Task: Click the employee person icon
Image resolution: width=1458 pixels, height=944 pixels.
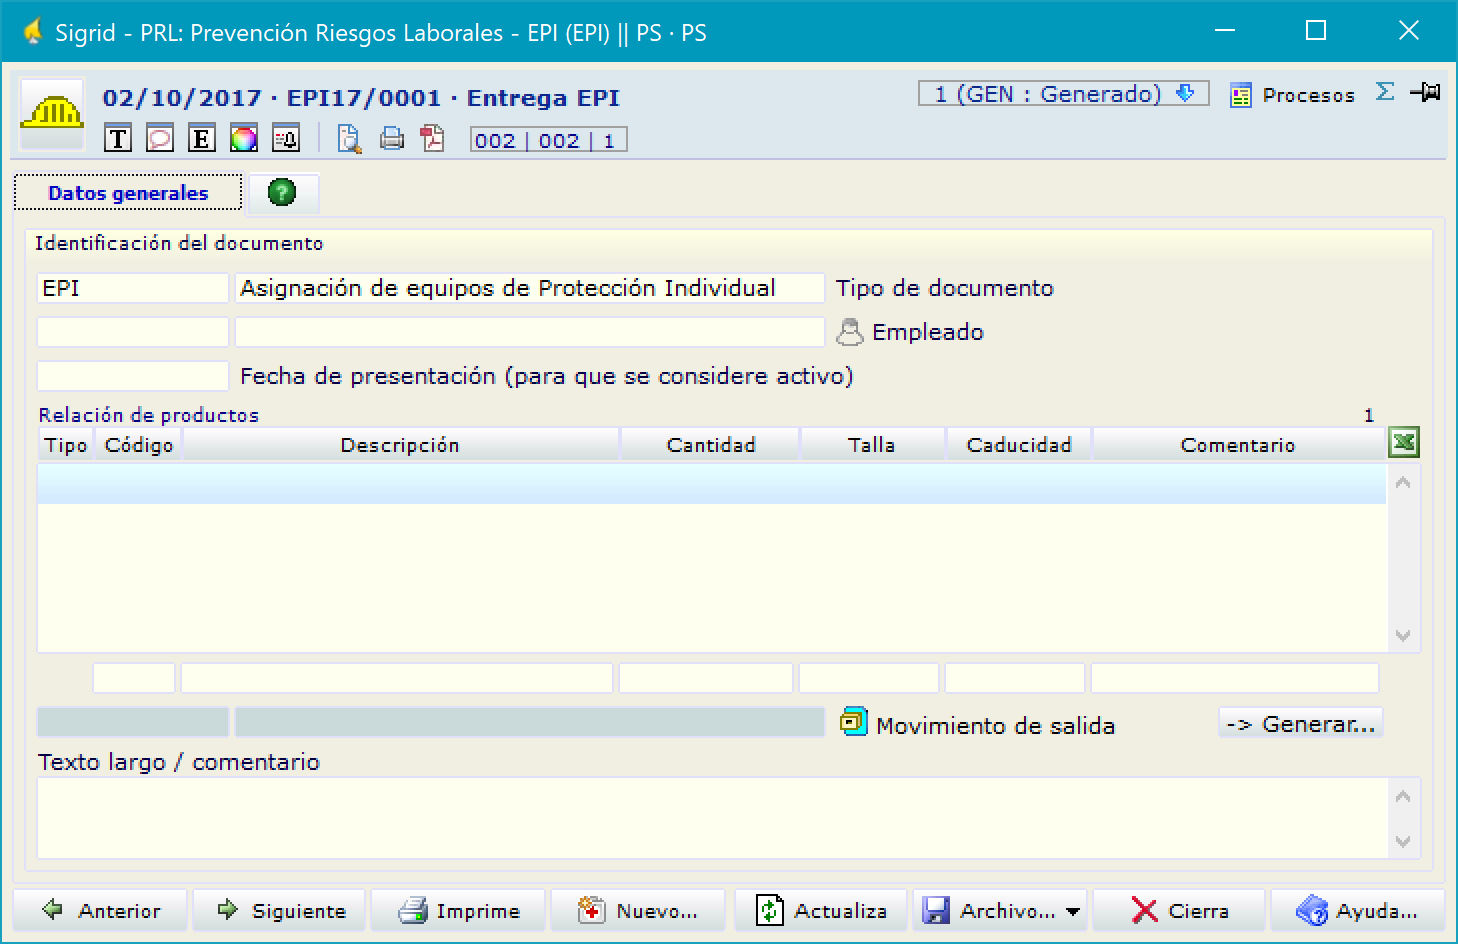Action: 849,332
